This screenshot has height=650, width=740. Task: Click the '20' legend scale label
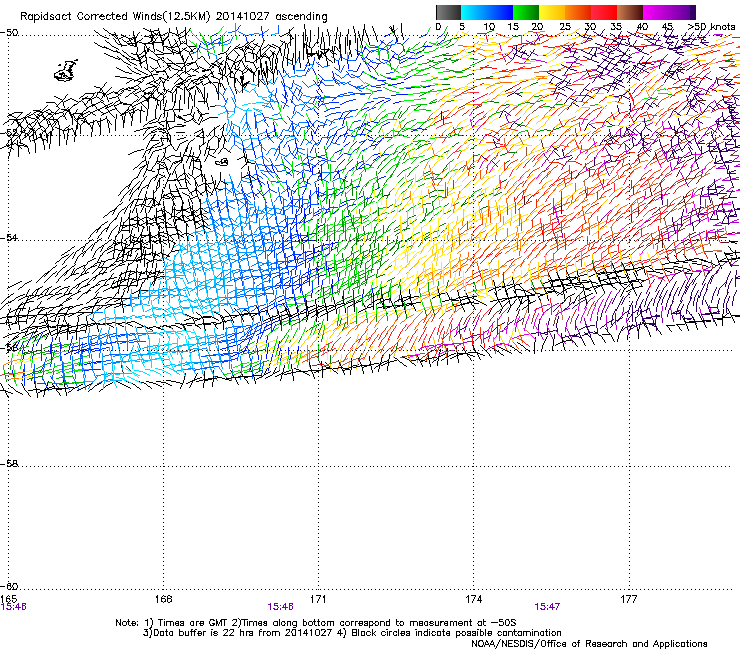537,27
